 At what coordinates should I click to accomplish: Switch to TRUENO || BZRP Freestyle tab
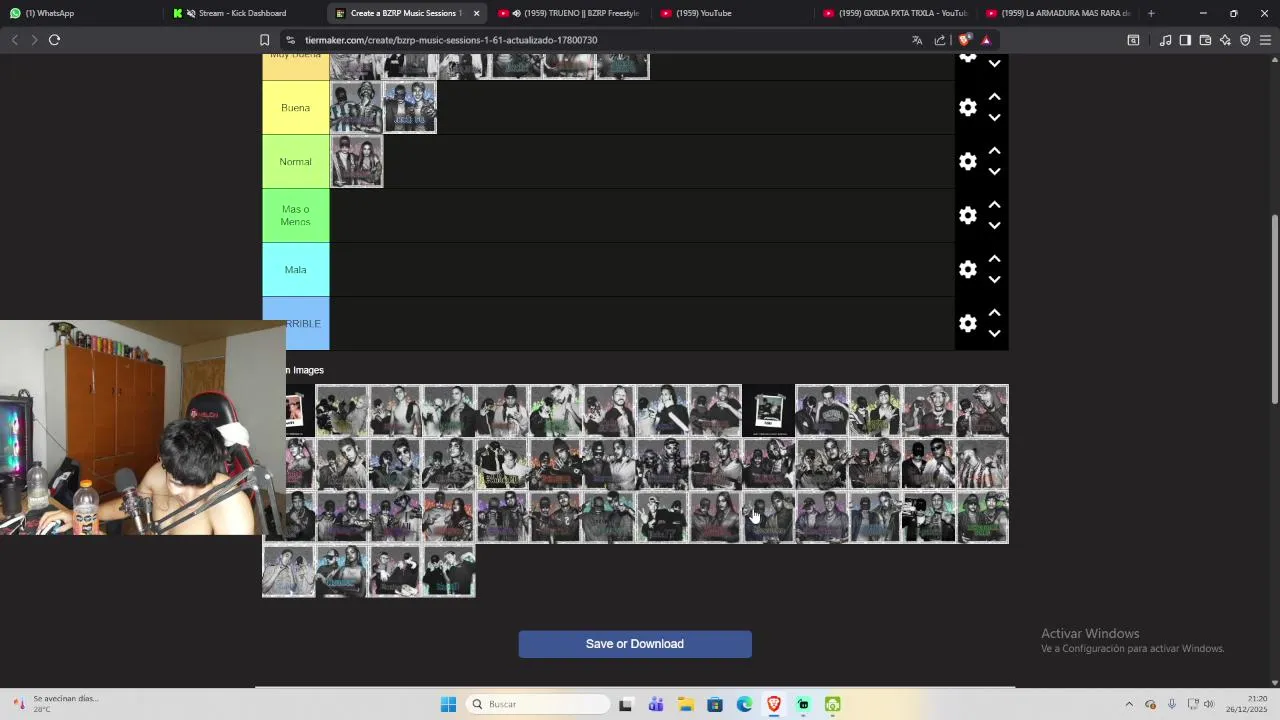click(x=570, y=13)
